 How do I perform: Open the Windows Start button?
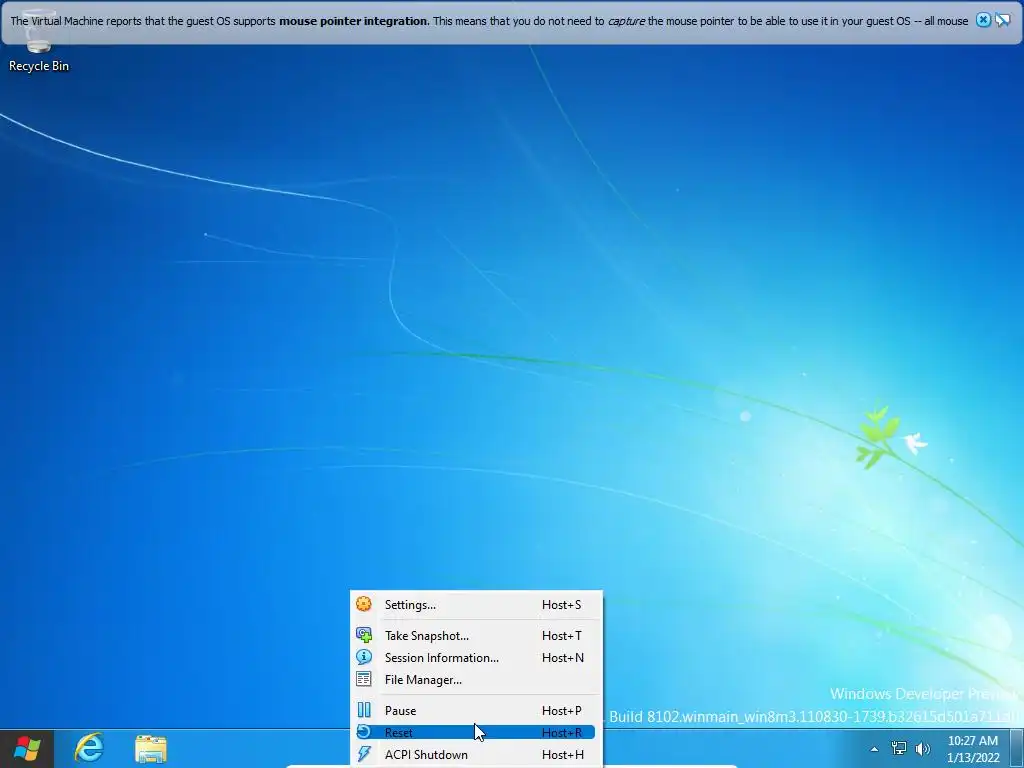27,748
